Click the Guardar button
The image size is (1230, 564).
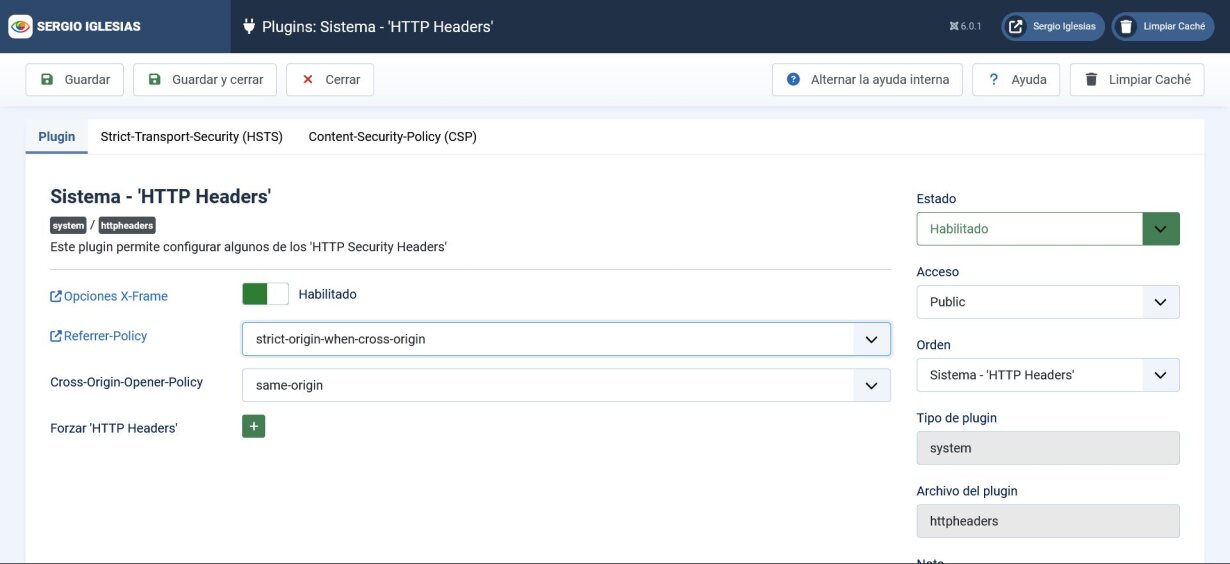(75, 80)
